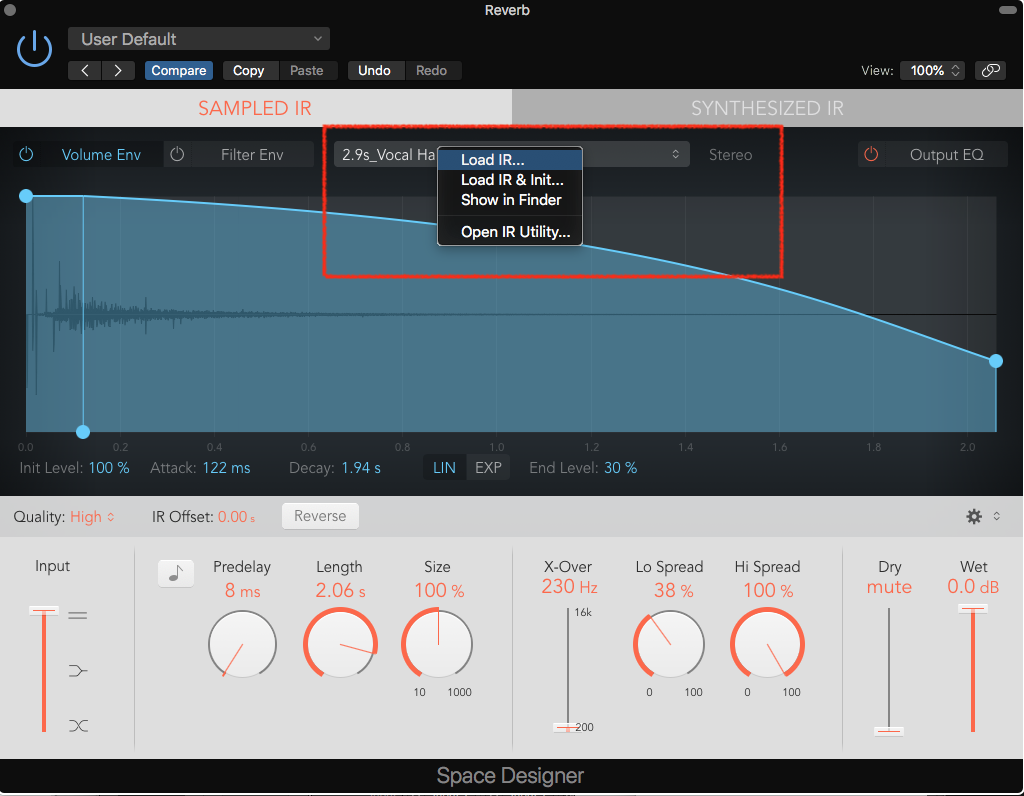This screenshot has height=796, width=1024.
Task: Click the Wet 0.0 dB value
Action: [x=973, y=586]
